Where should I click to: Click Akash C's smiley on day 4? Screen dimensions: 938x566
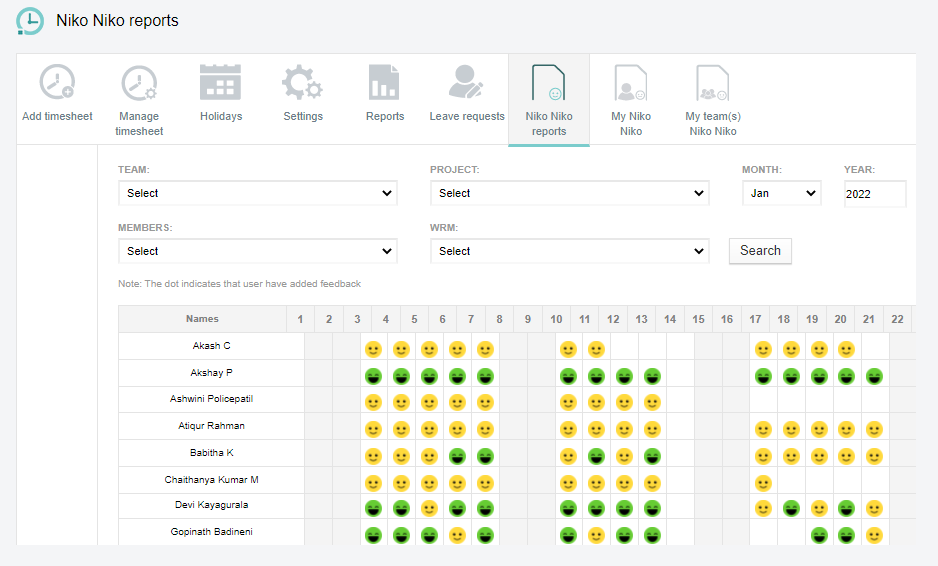(373, 350)
